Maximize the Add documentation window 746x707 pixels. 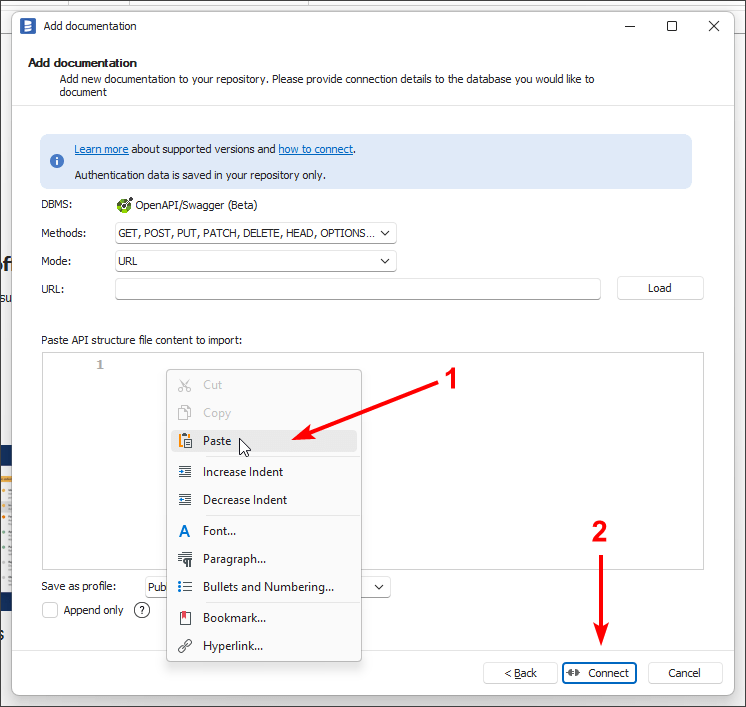[672, 26]
